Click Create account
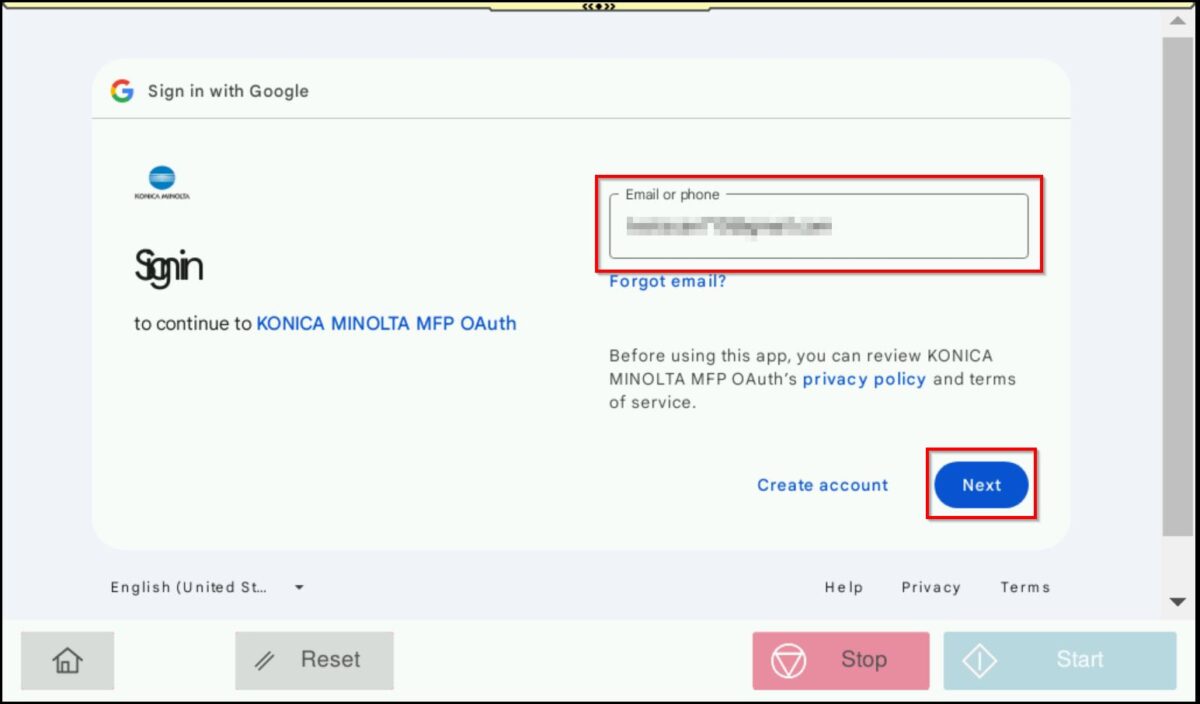This screenshot has width=1200, height=704. (x=822, y=485)
